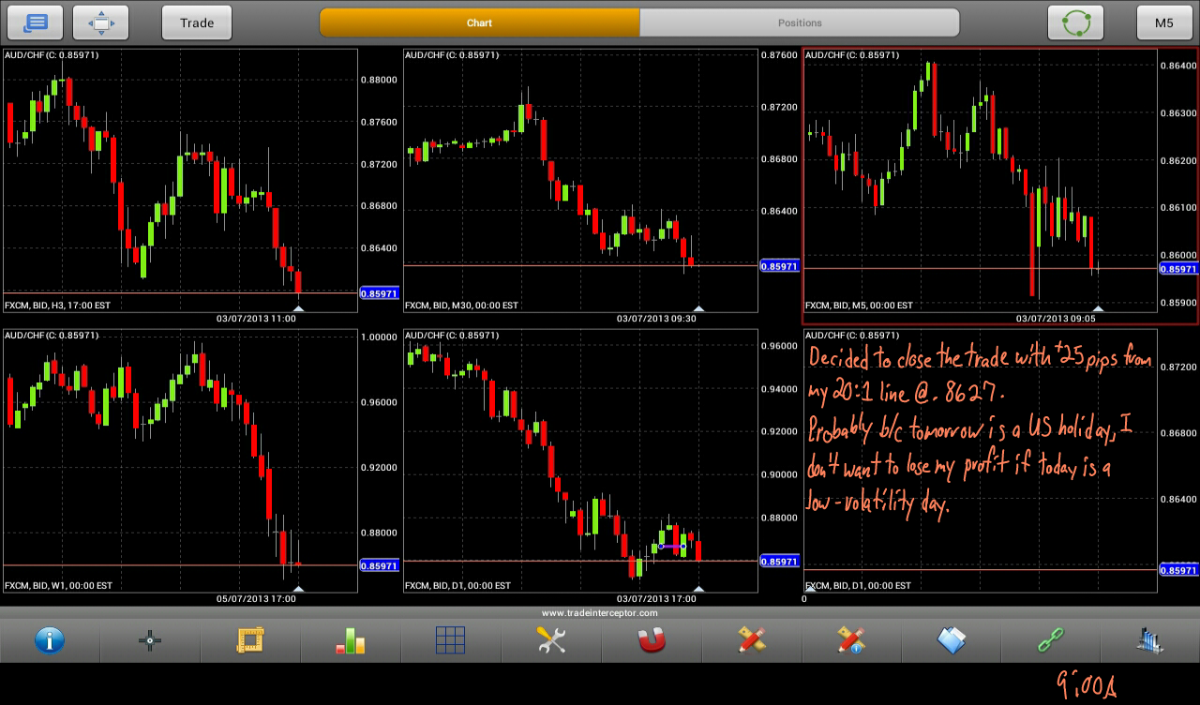This screenshot has width=1200, height=705.
Task: Click the white time marker triangle on H3 chart
Action: (298, 308)
